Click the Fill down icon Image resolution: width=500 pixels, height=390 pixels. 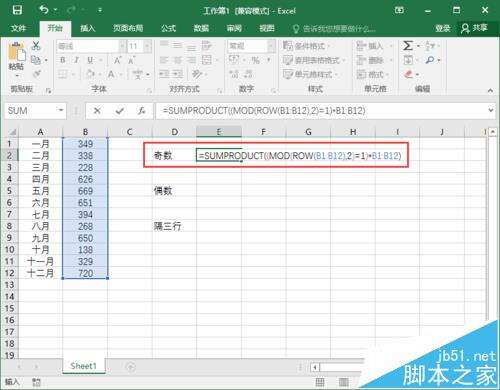pyautogui.click(x=408, y=60)
